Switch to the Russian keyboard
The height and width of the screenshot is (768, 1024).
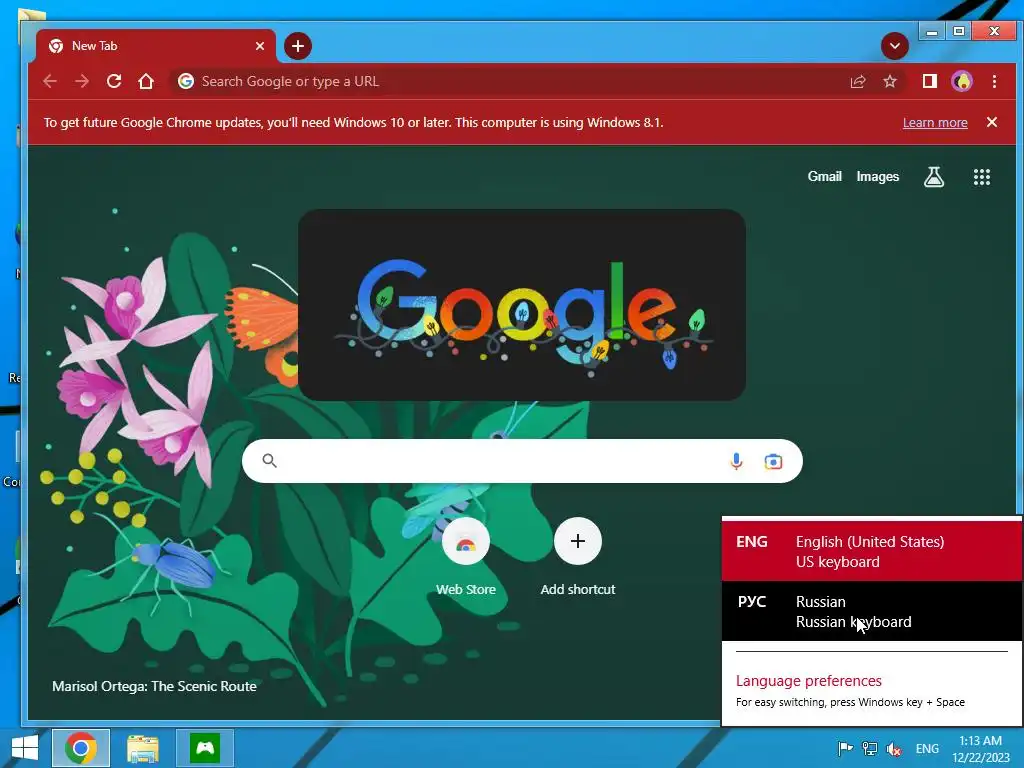coord(871,611)
